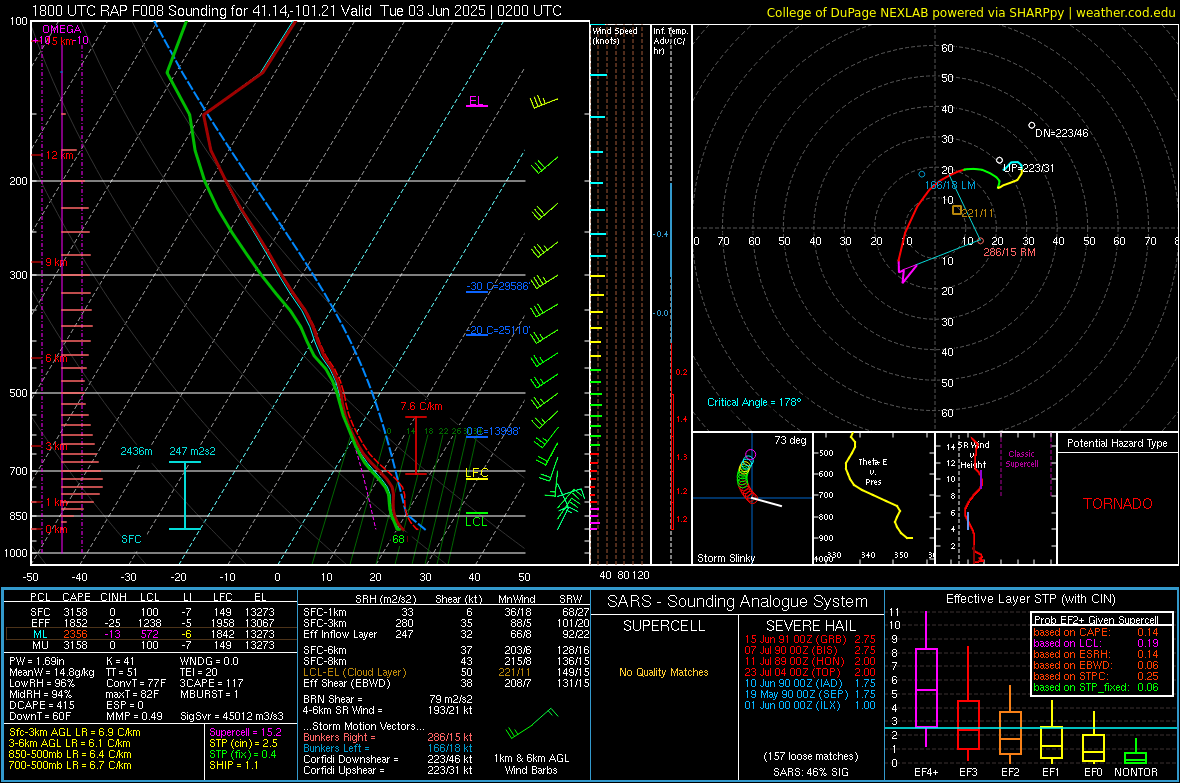Click orange 'LCL-EL (Cloud Layer)' row
This screenshot has height=783, width=1180.
pos(446,672)
